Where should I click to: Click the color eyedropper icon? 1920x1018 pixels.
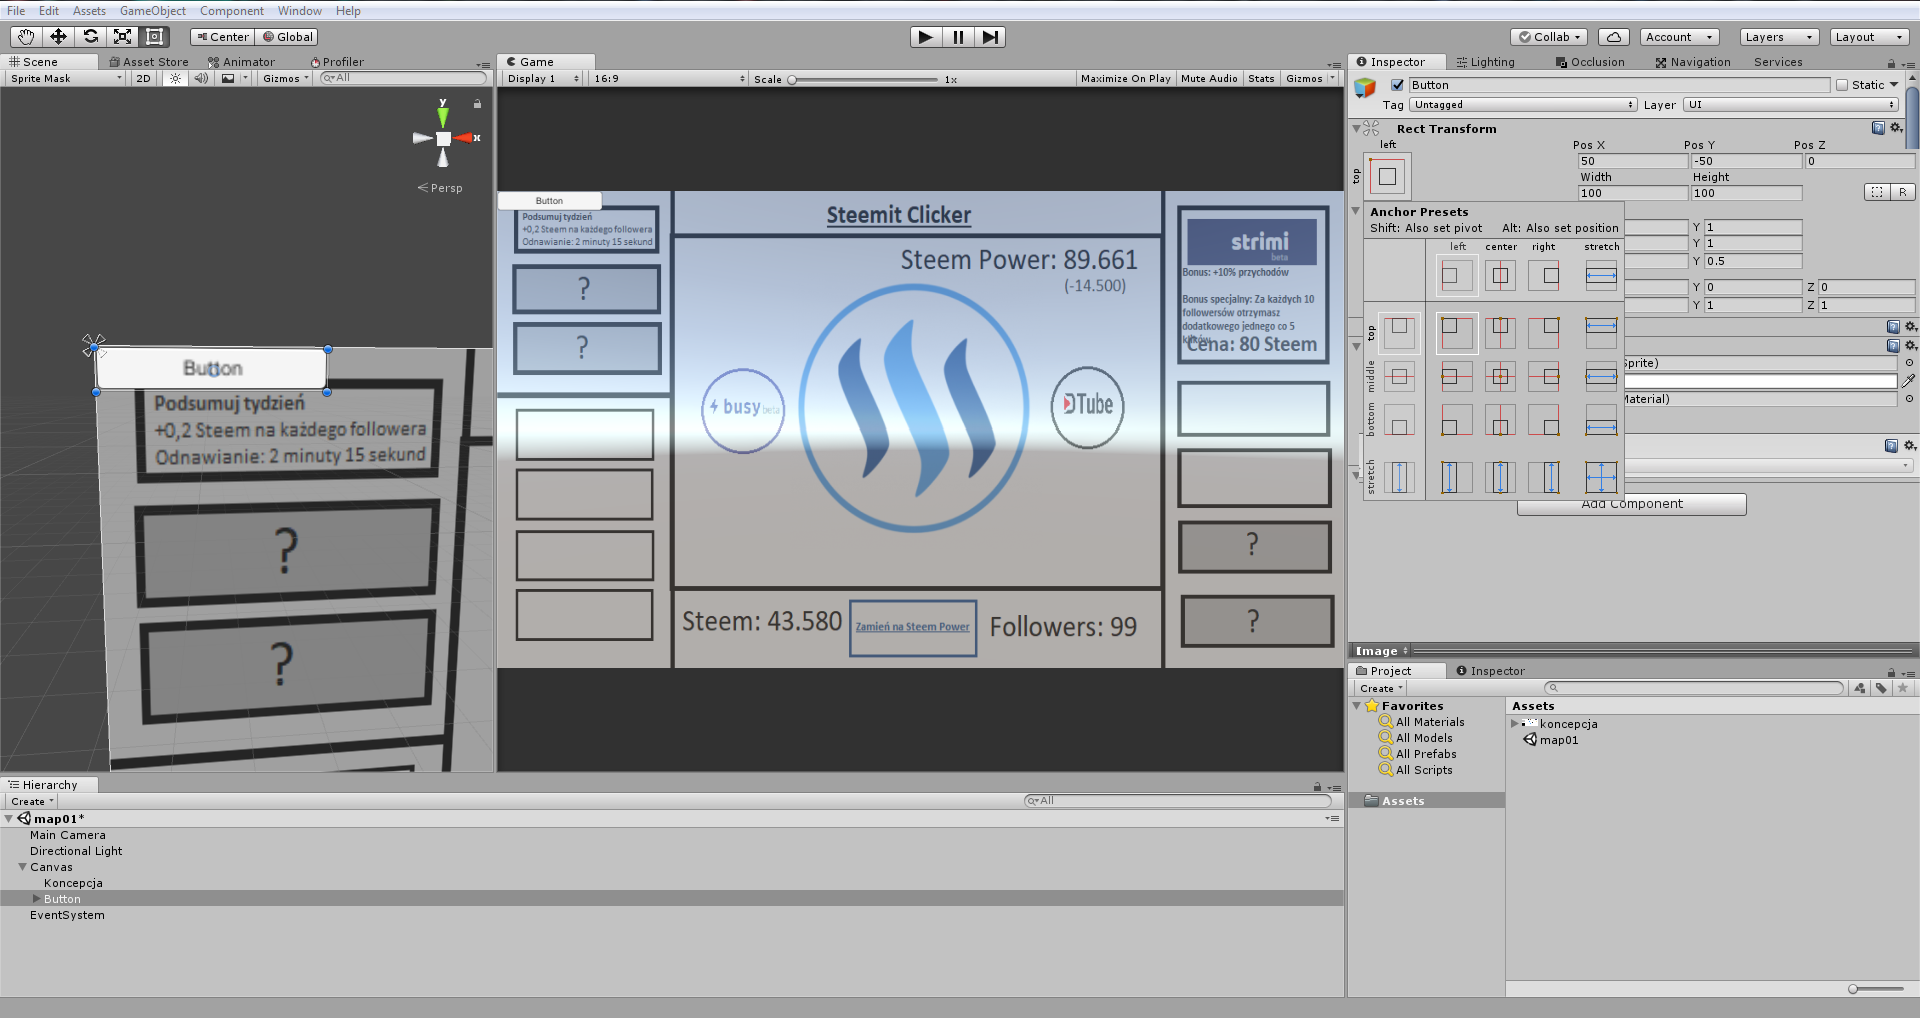pyautogui.click(x=1908, y=381)
